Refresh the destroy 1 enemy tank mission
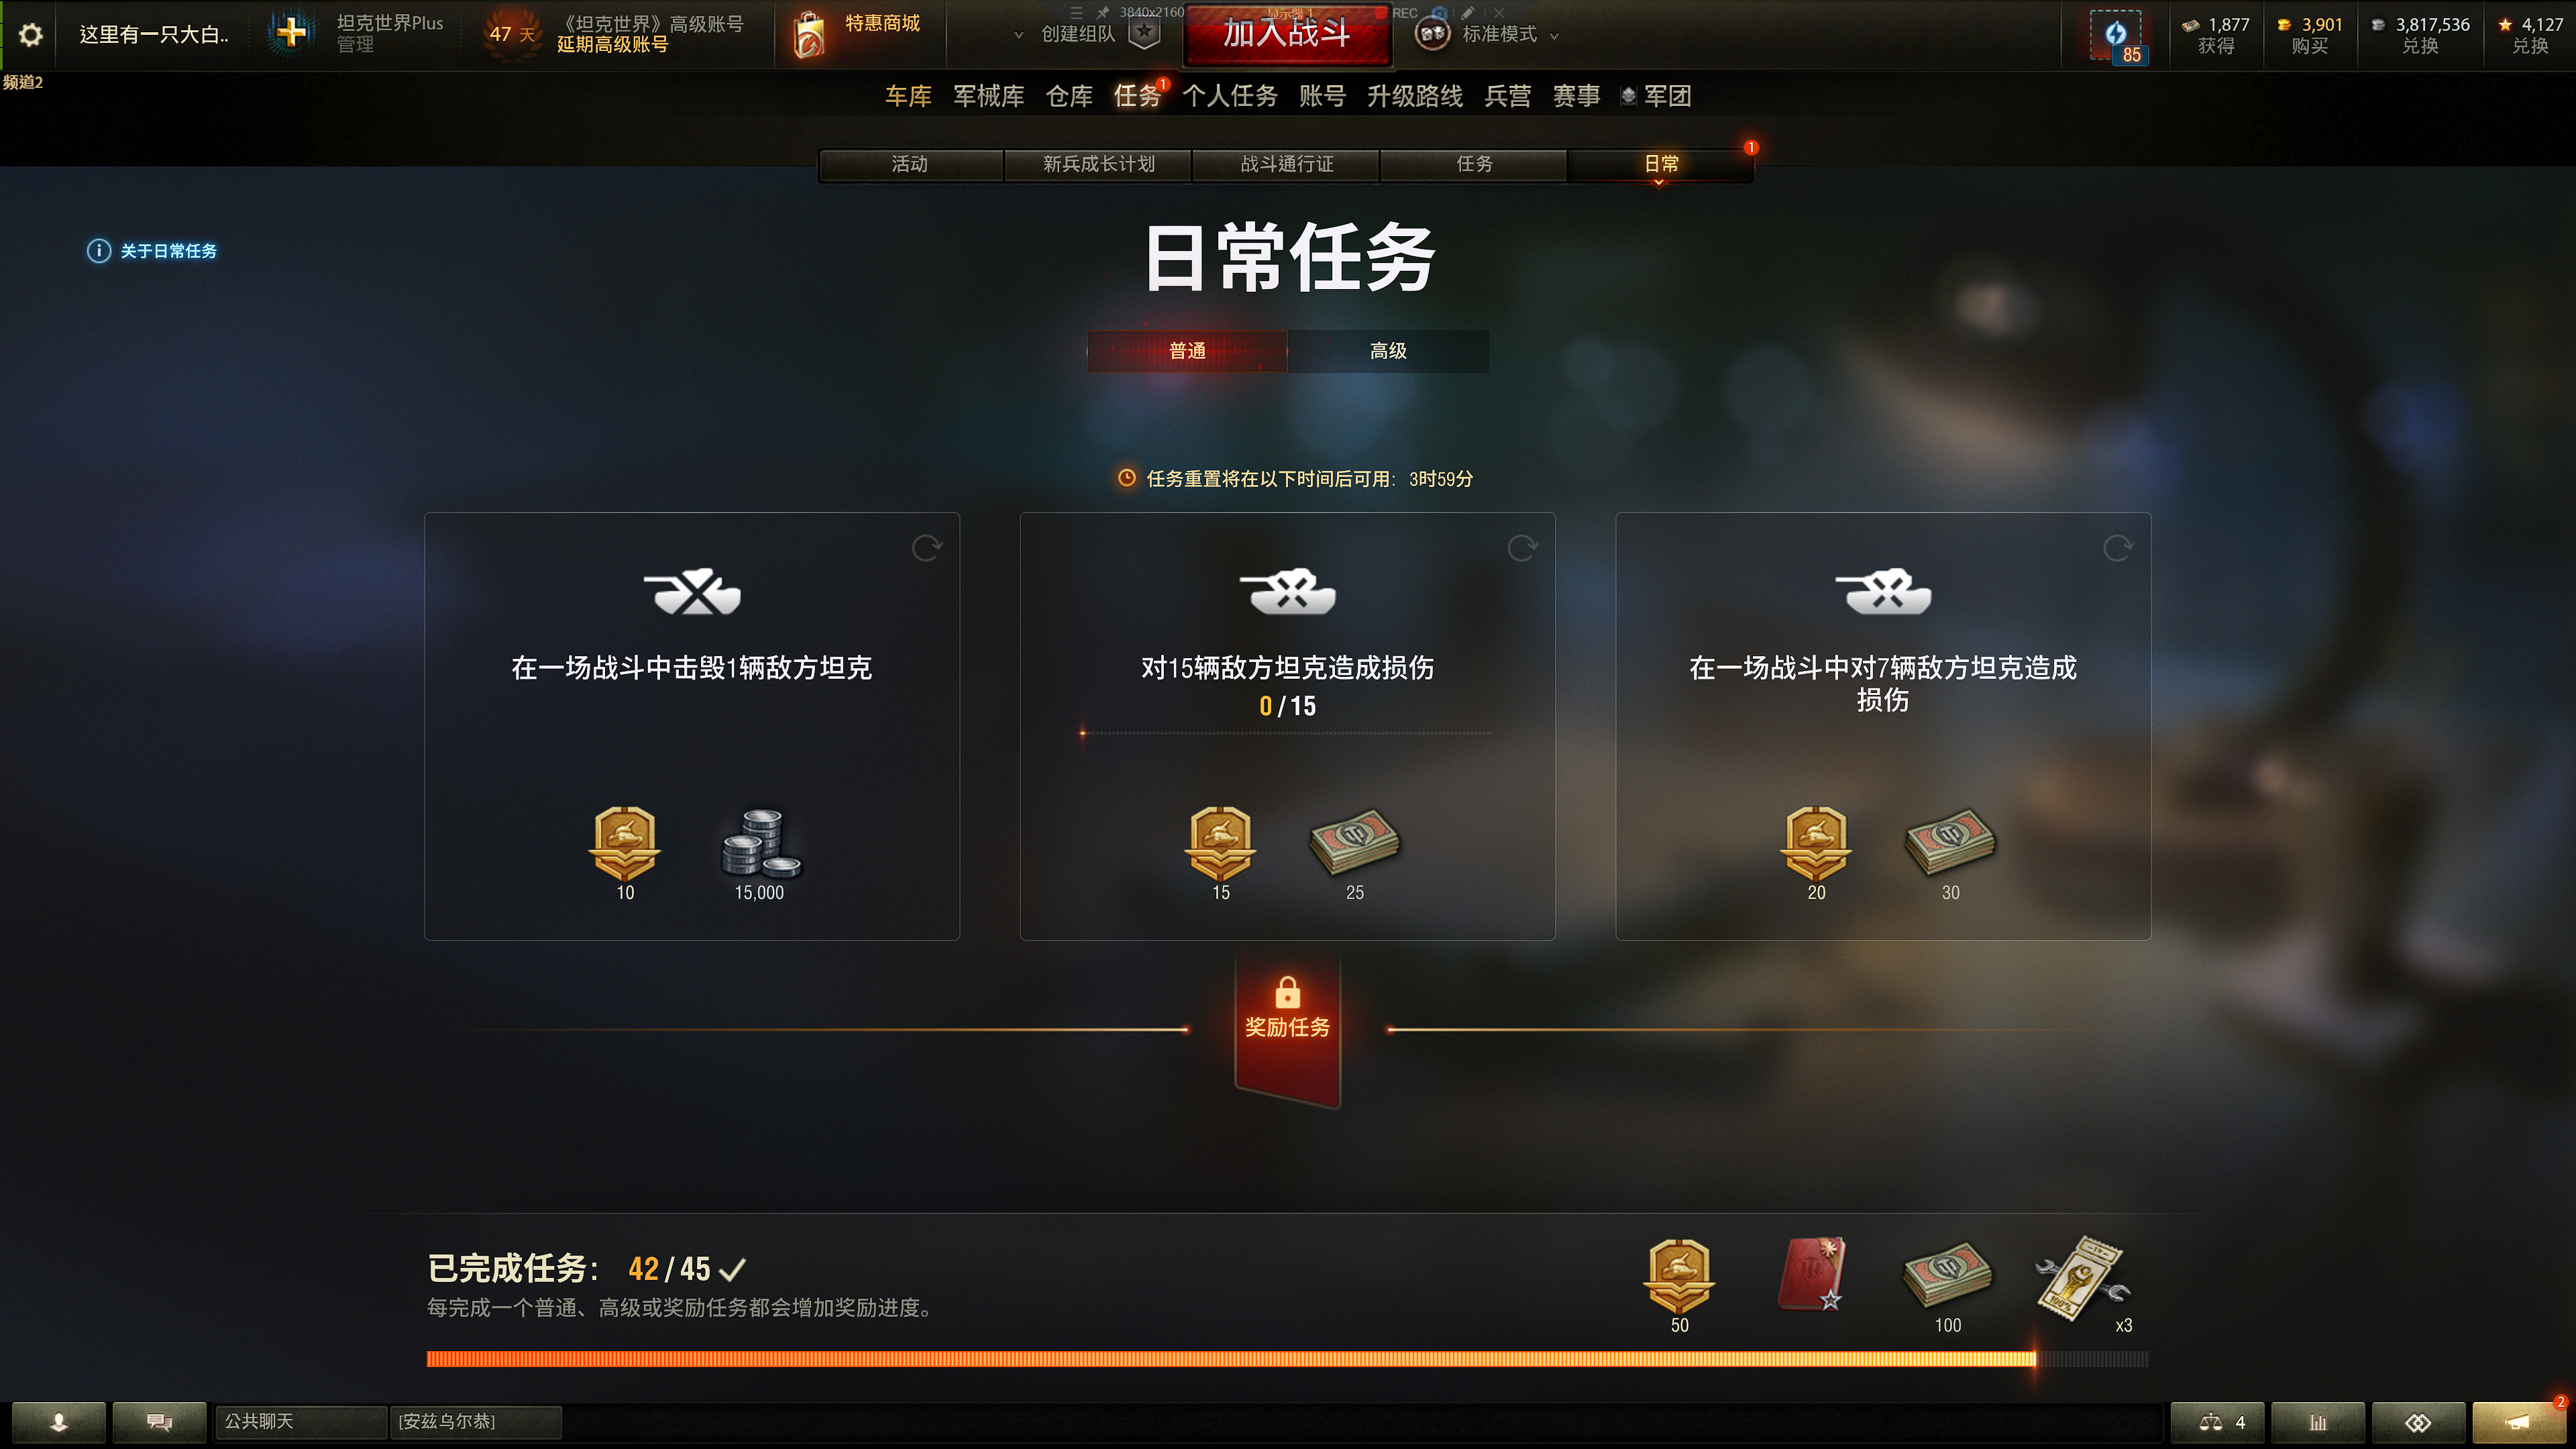 tap(927, 548)
